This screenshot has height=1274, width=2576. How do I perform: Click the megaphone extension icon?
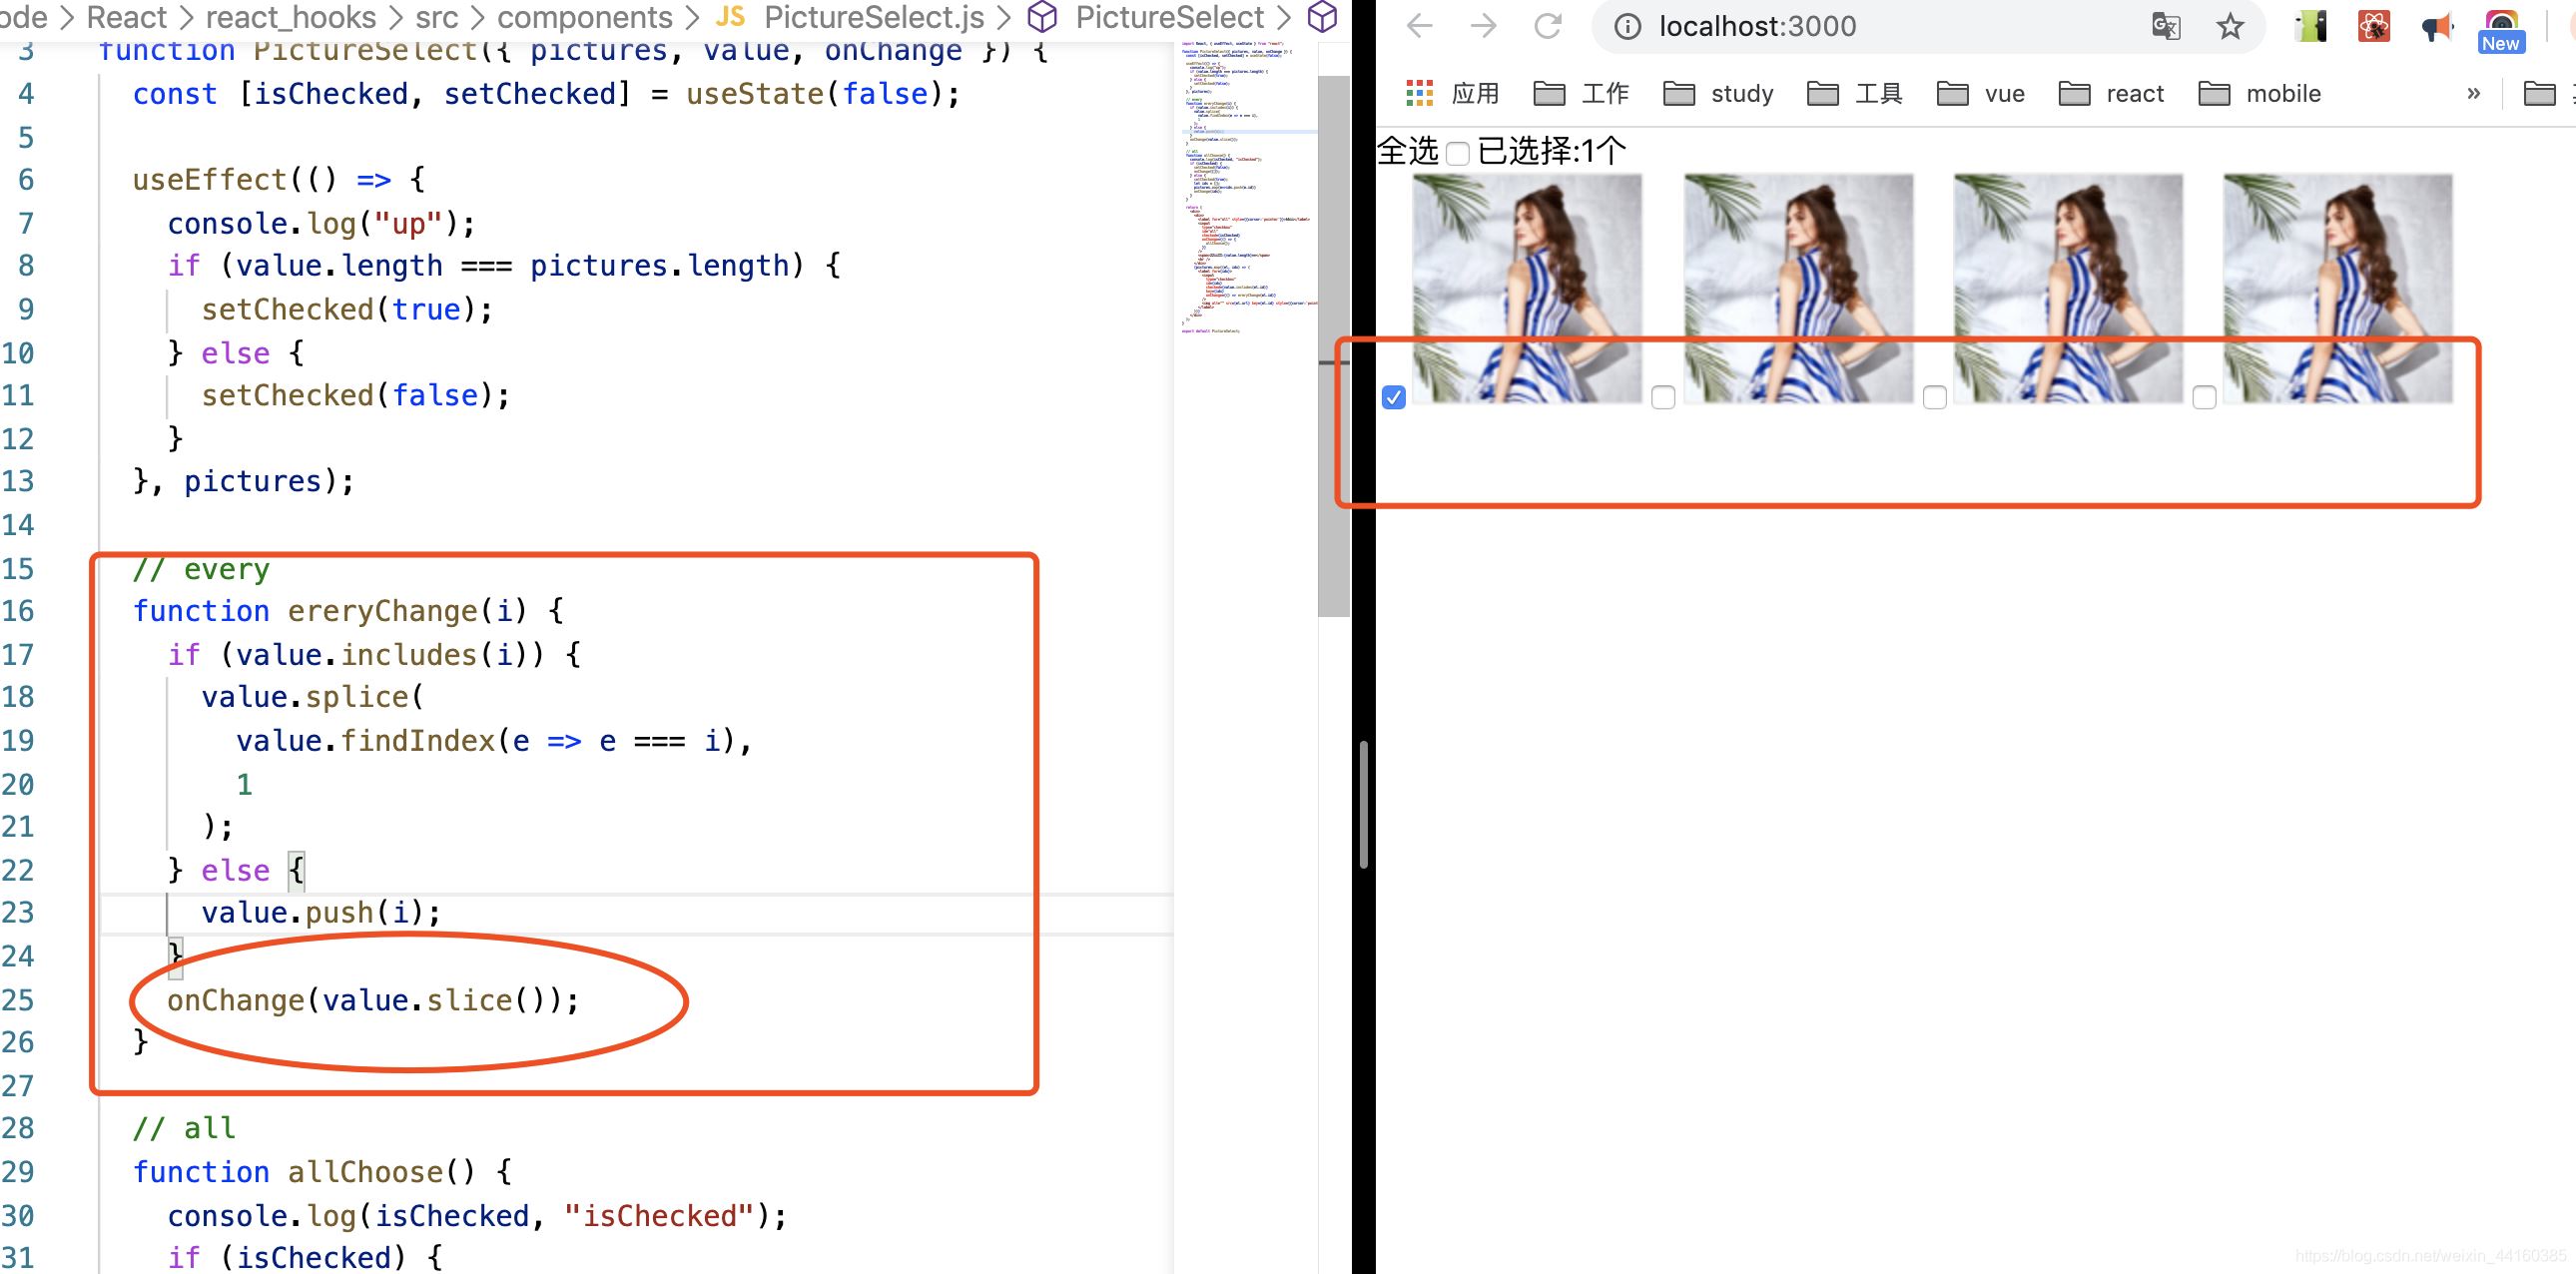(2437, 26)
